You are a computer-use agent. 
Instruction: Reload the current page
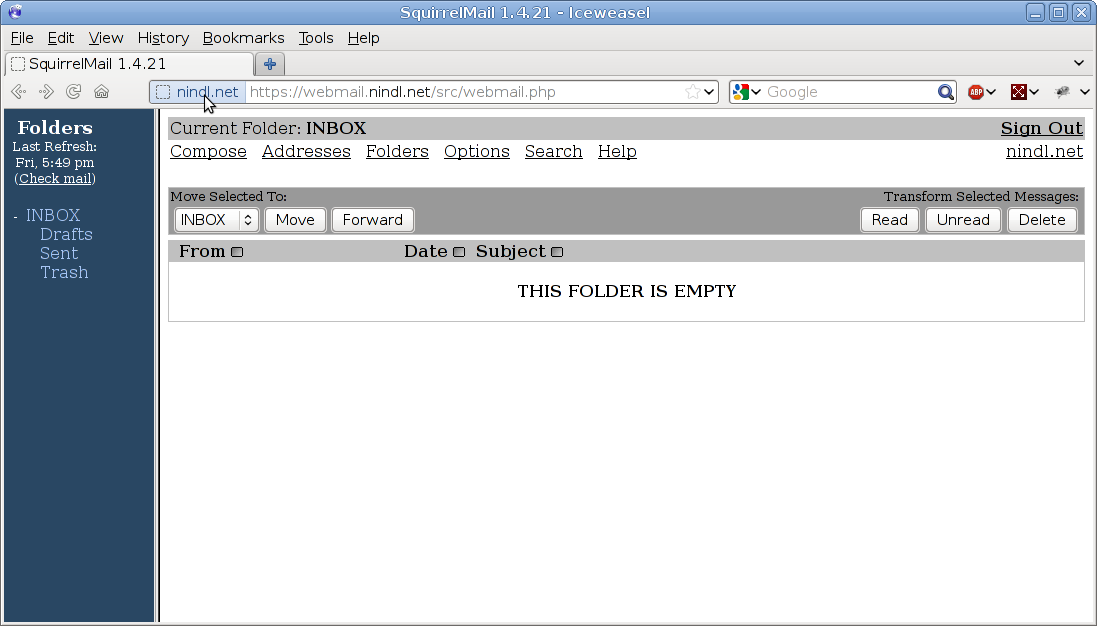pyautogui.click(x=73, y=92)
